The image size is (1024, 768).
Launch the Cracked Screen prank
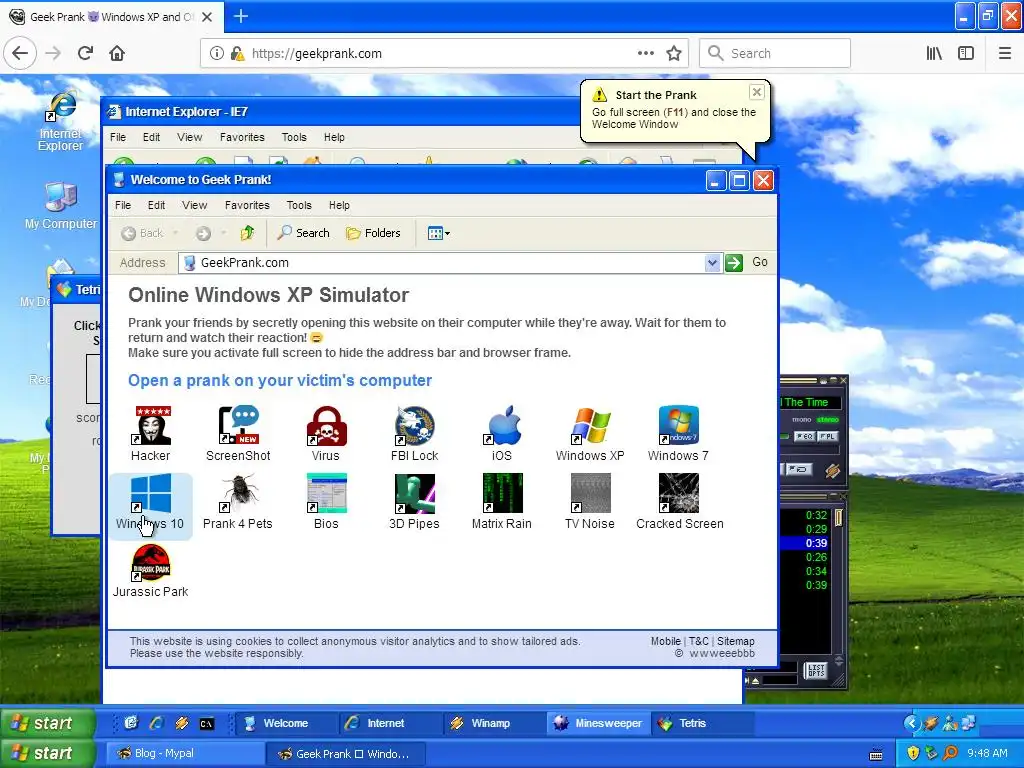tap(679, 502)
